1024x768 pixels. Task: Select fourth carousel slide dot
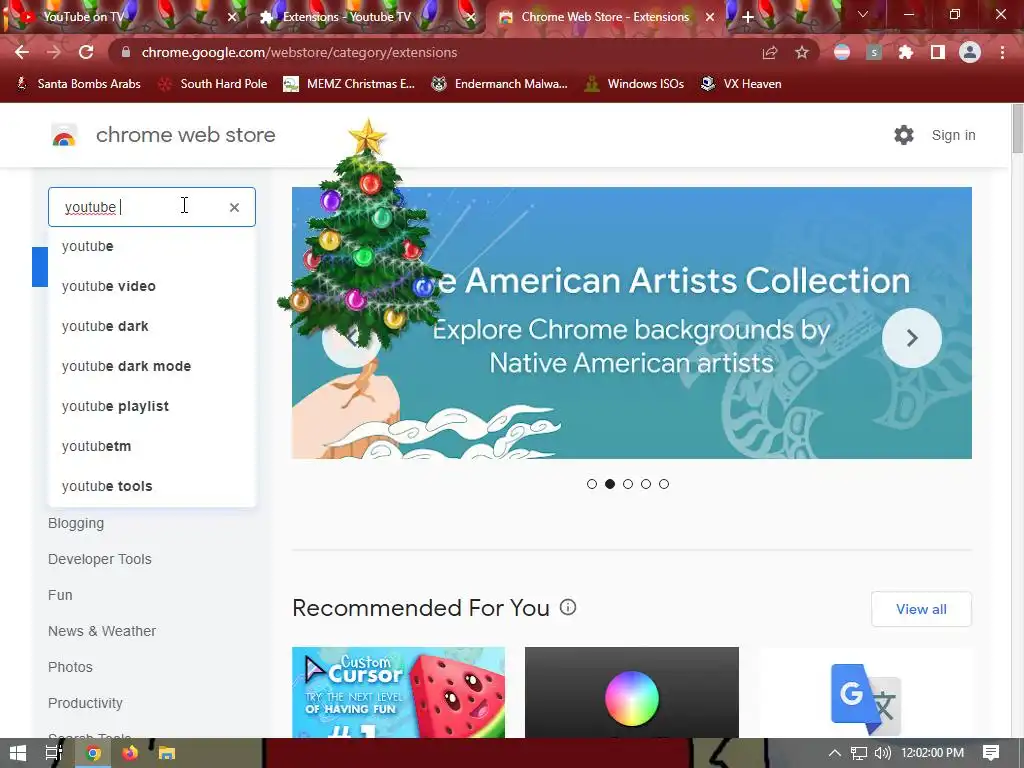point(646,484)
